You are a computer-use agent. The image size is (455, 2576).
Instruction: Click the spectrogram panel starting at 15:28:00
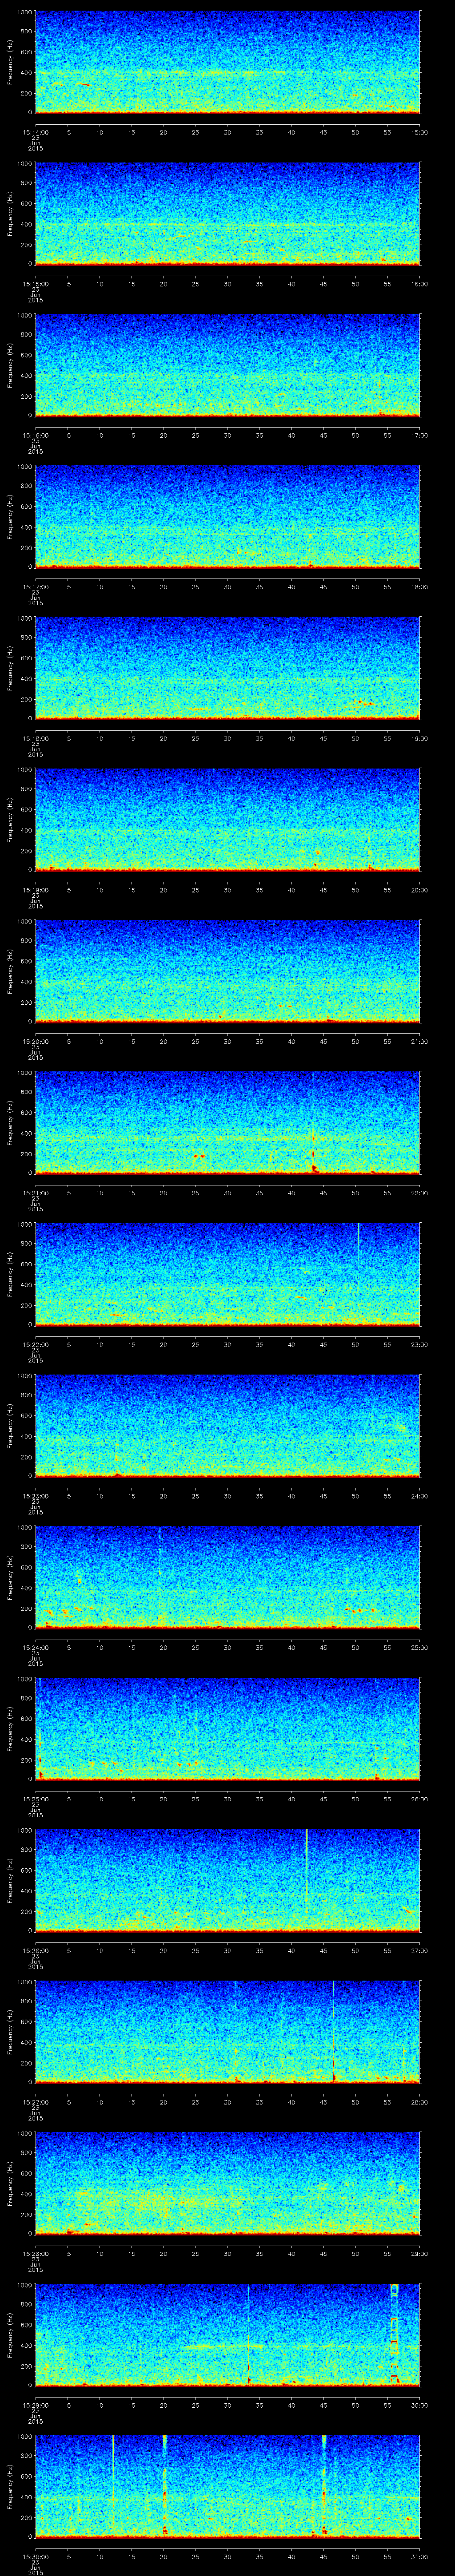pyautogui.click(x=228, y=2183)
